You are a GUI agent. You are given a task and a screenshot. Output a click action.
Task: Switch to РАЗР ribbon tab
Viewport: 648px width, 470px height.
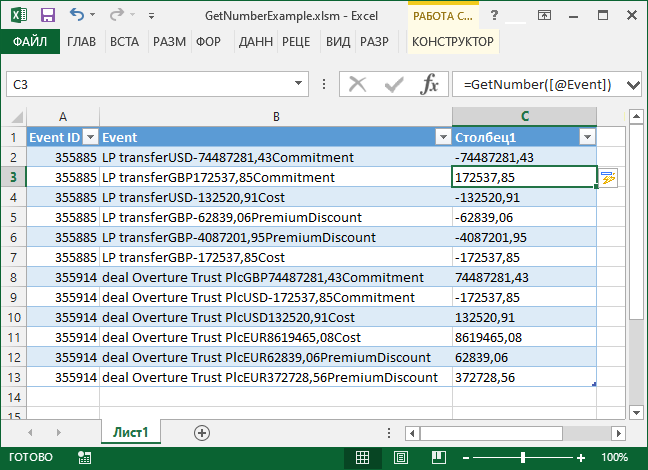374,41
